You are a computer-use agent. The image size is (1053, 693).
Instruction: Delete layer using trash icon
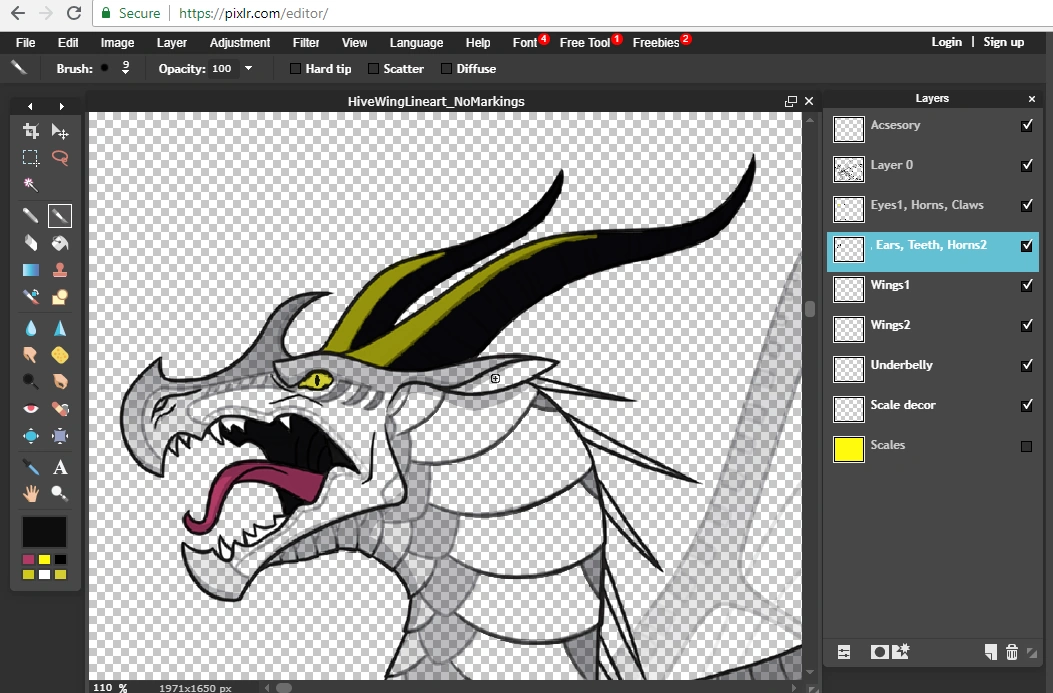tap(1011, 652)
